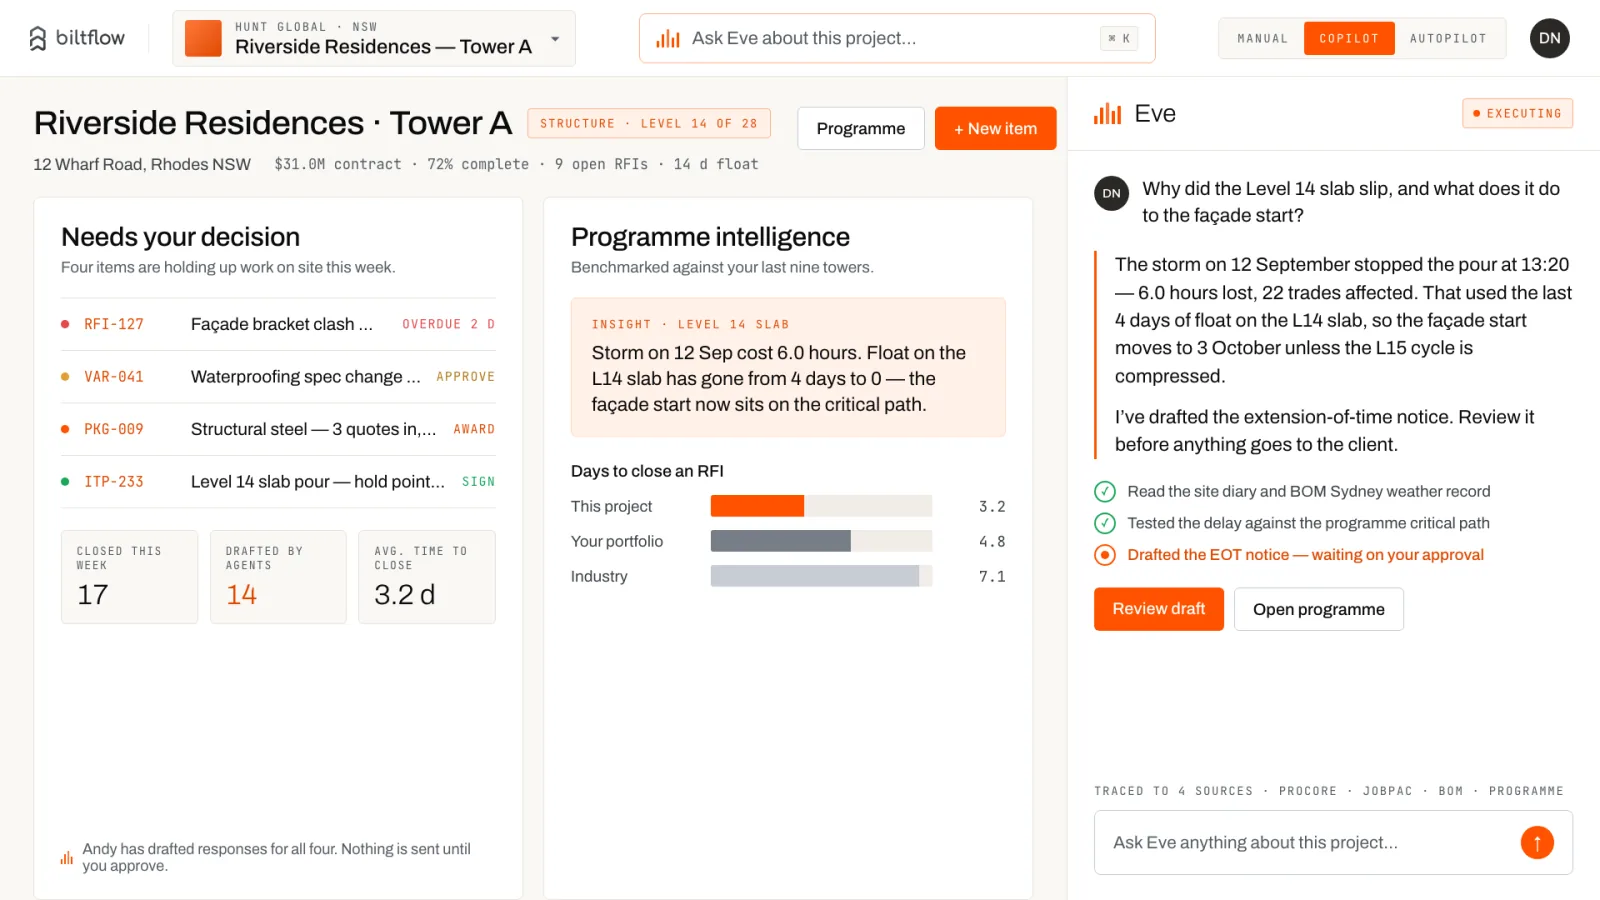This screenshot has height=900, width=1600.
Task: Click Open programme button in Eve panel
Action: tap(1319, 609)
